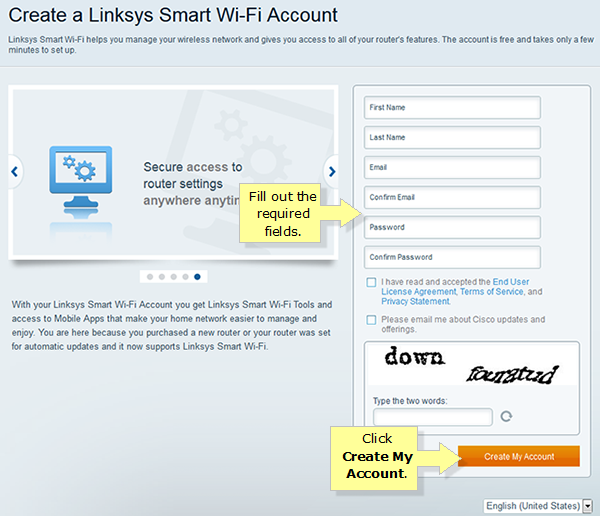The width and height of the screenshot is (600, 516).
Task: Open the End User License Agreement link
Action: click(x=455, y=287)
